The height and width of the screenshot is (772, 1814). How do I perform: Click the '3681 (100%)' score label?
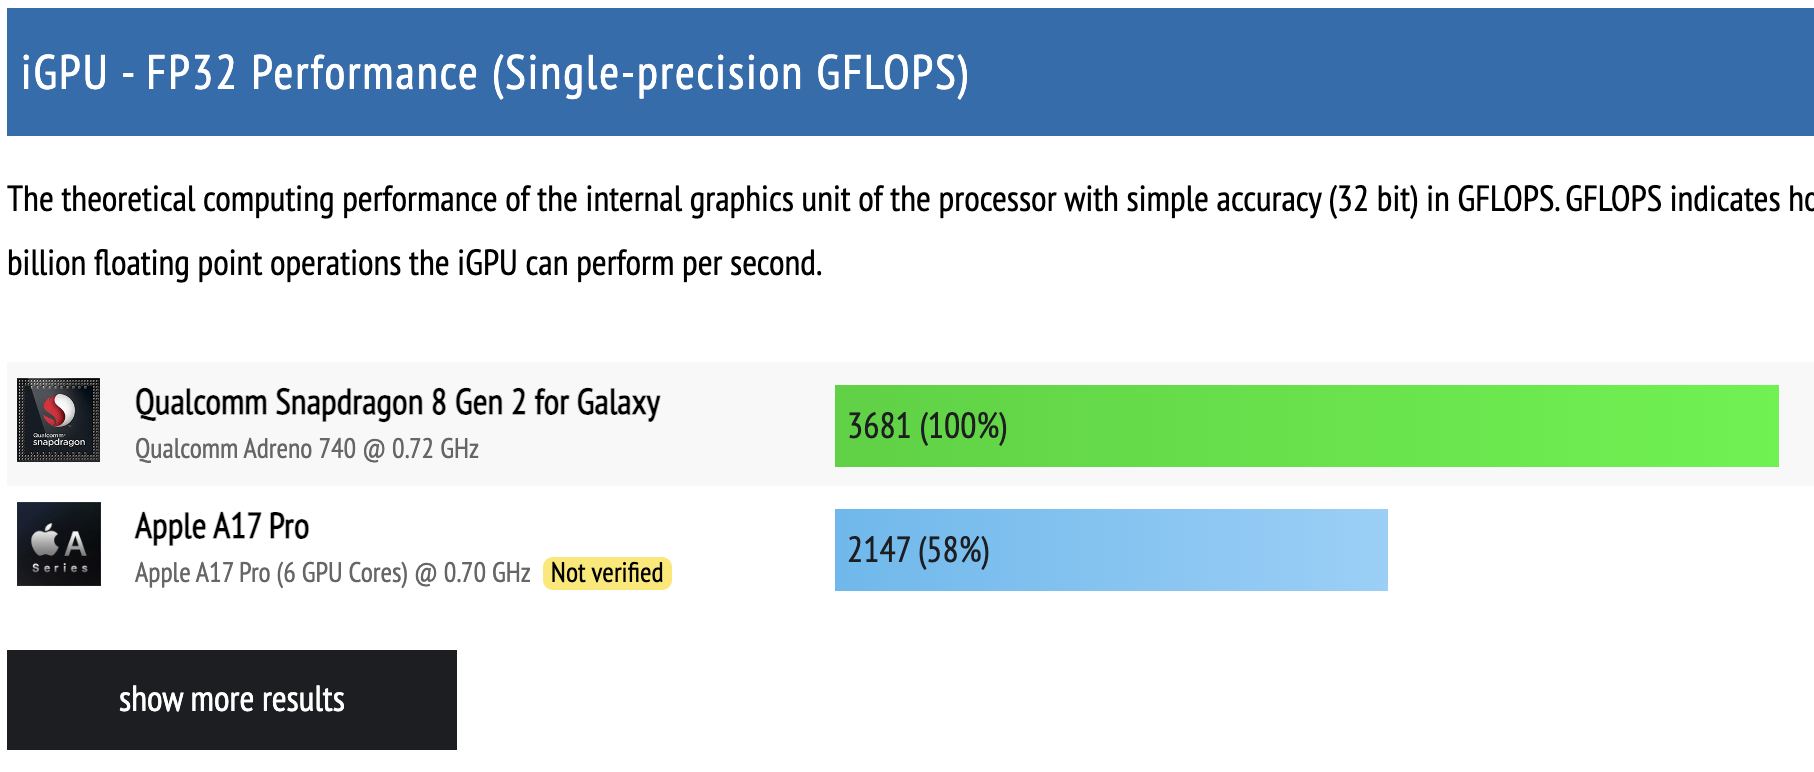click(x=927, y=427)
